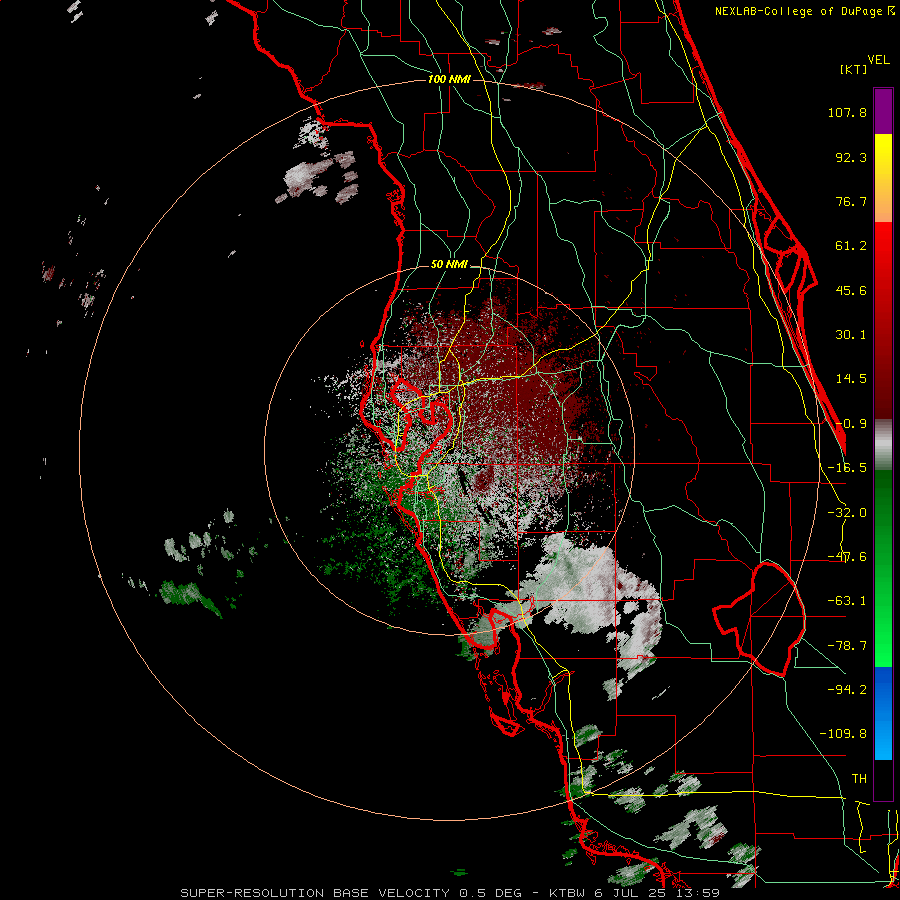Click the TH legend label
Viewport: 900px width, 900px height.
(x=859, y=778)
